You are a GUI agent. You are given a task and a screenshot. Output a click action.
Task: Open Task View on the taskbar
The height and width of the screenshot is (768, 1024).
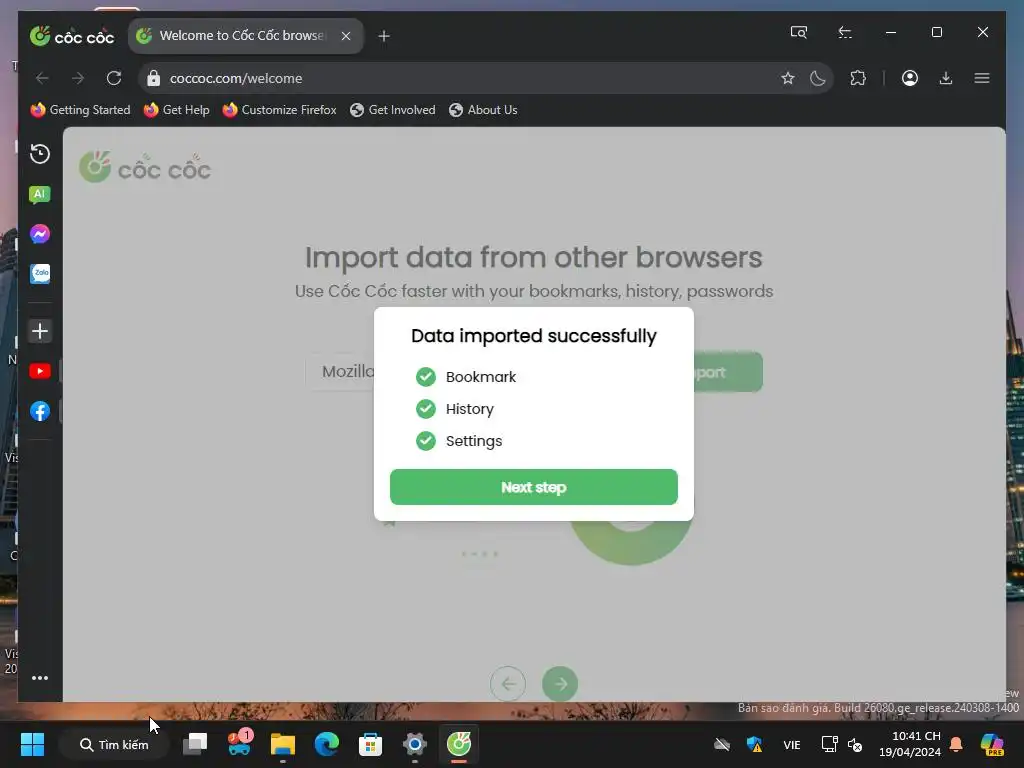(x=195, y=744)
